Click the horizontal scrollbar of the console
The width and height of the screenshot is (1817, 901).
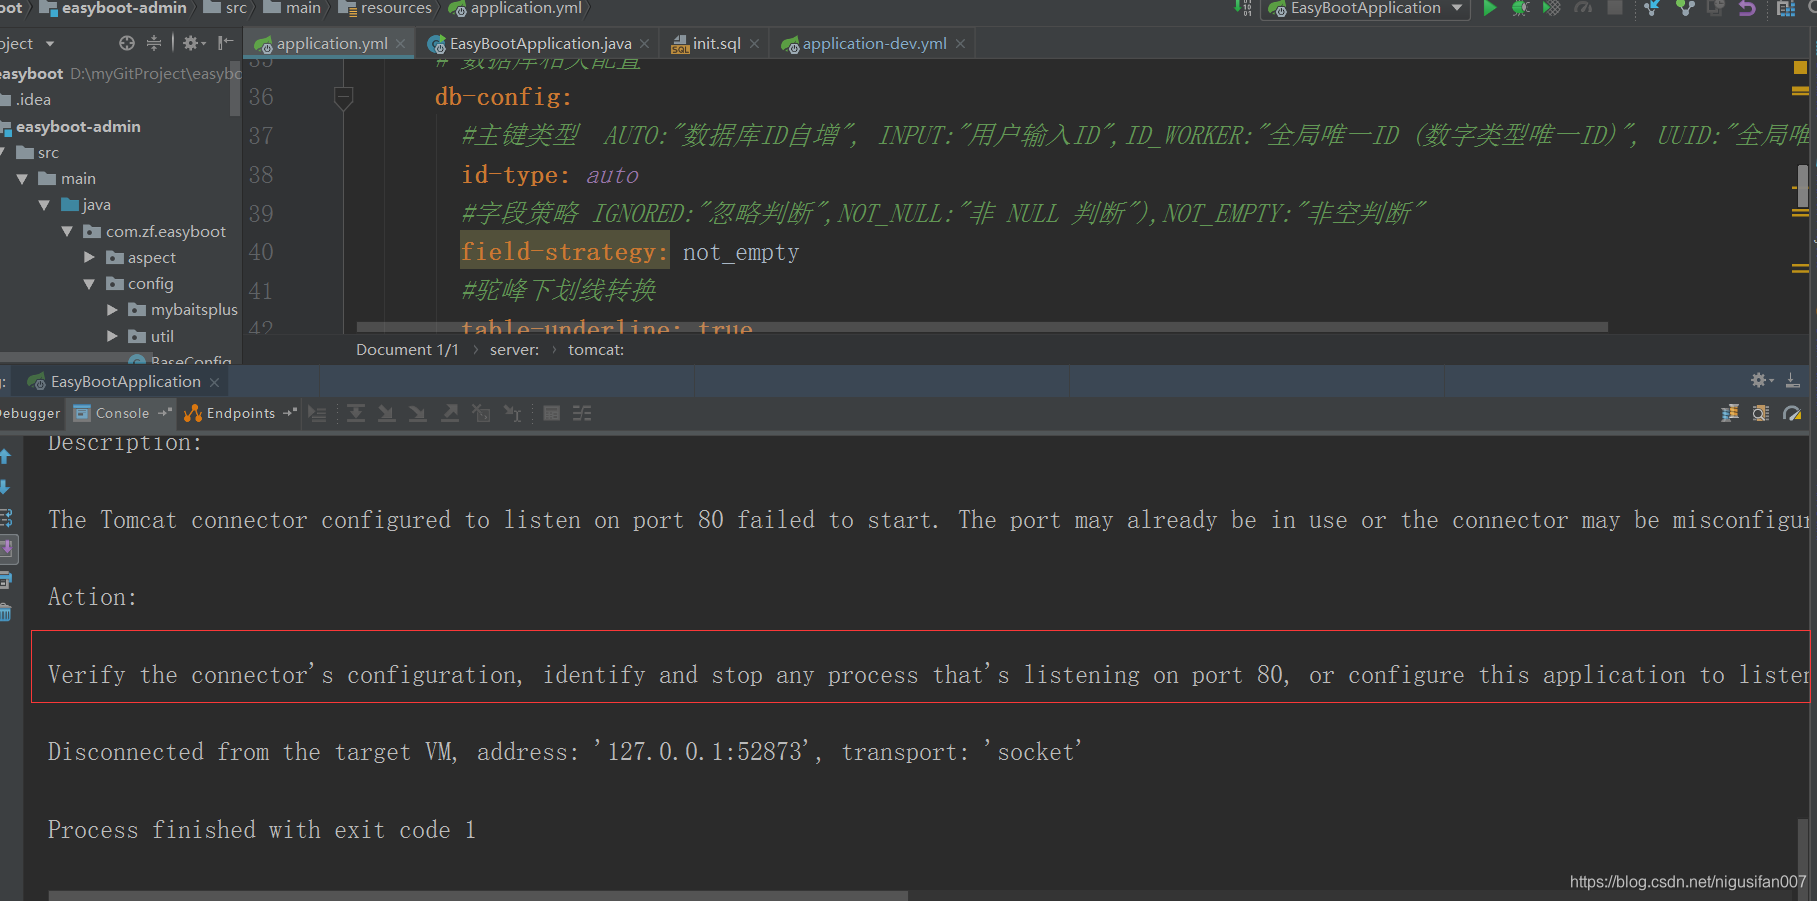click(478, 896)
